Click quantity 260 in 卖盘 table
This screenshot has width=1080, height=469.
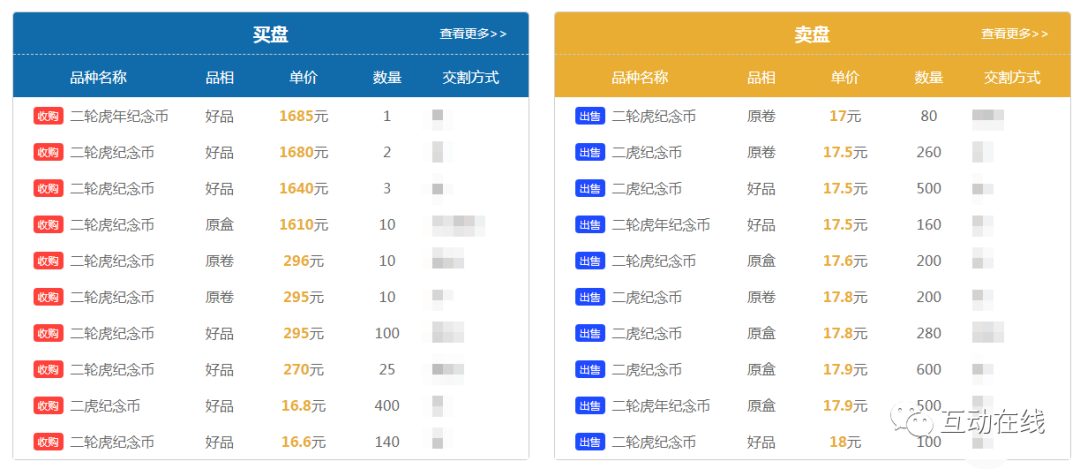(928, 152)
